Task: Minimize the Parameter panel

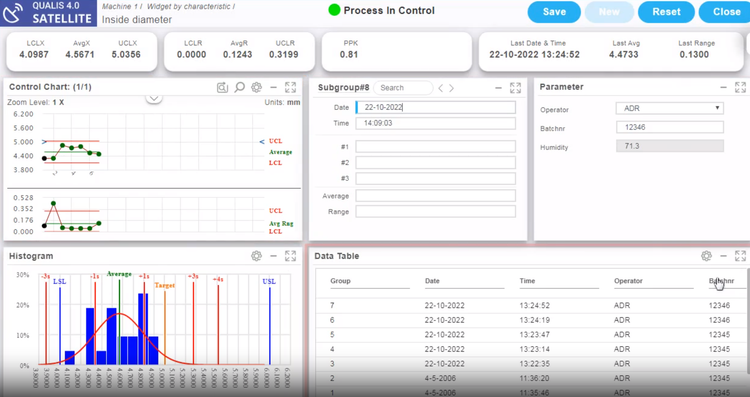Action: pos(724,88)
